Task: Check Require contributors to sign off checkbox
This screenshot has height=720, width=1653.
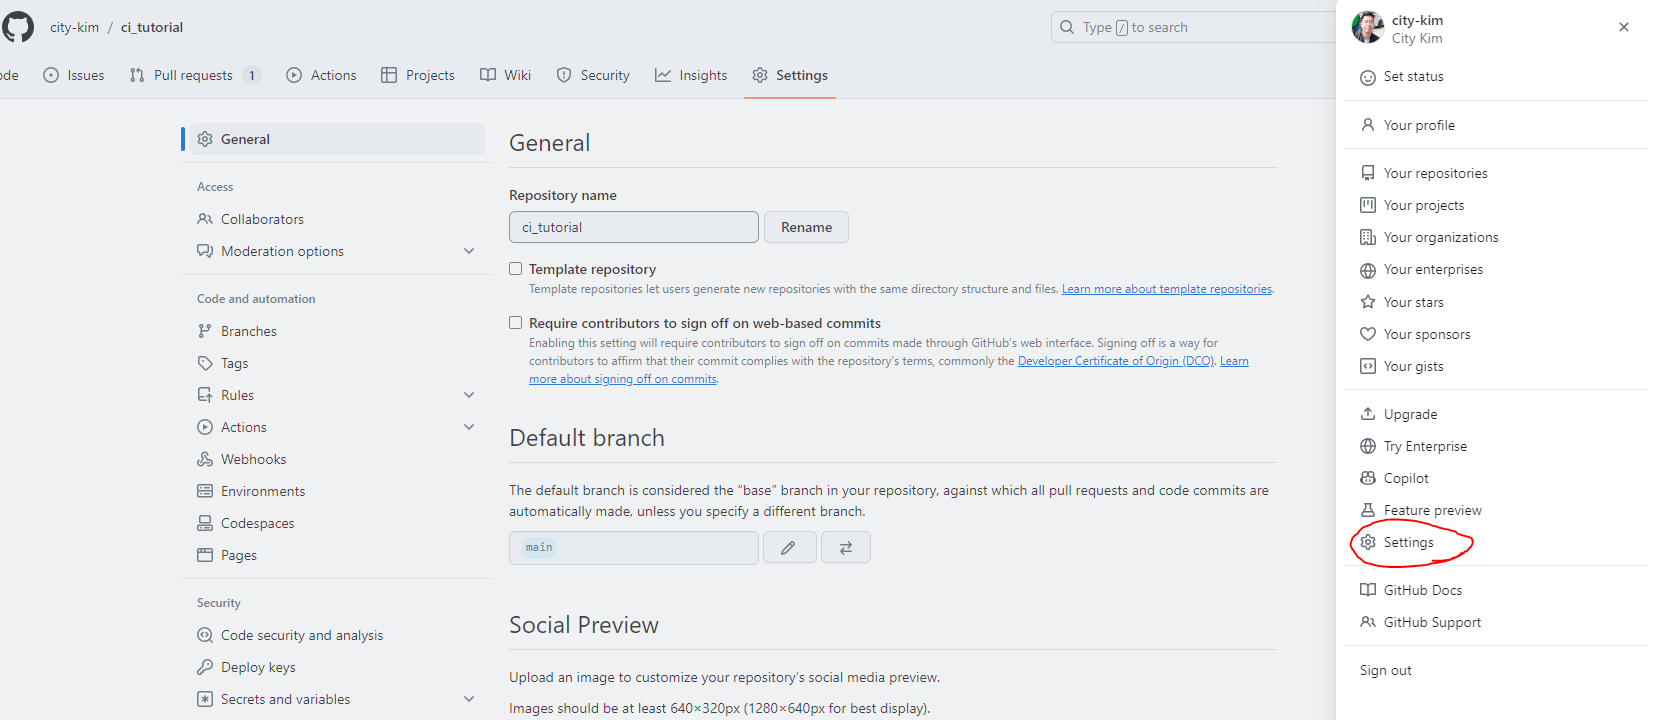Action: click(x=516, y=323)
